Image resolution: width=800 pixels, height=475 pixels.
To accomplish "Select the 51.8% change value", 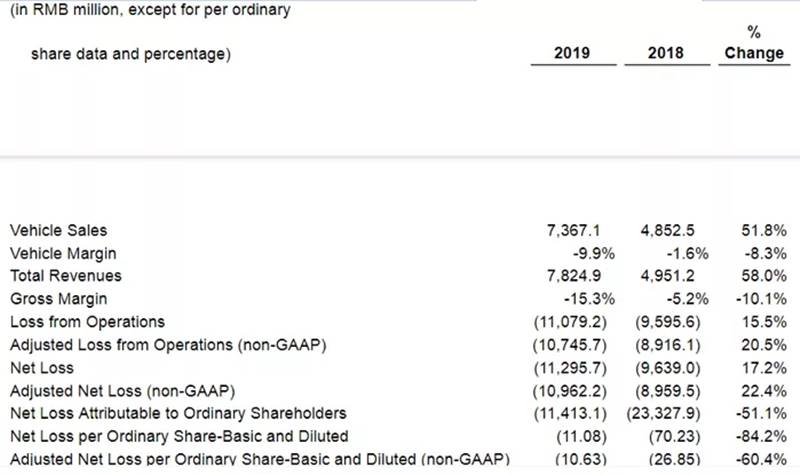I will 764,231.
